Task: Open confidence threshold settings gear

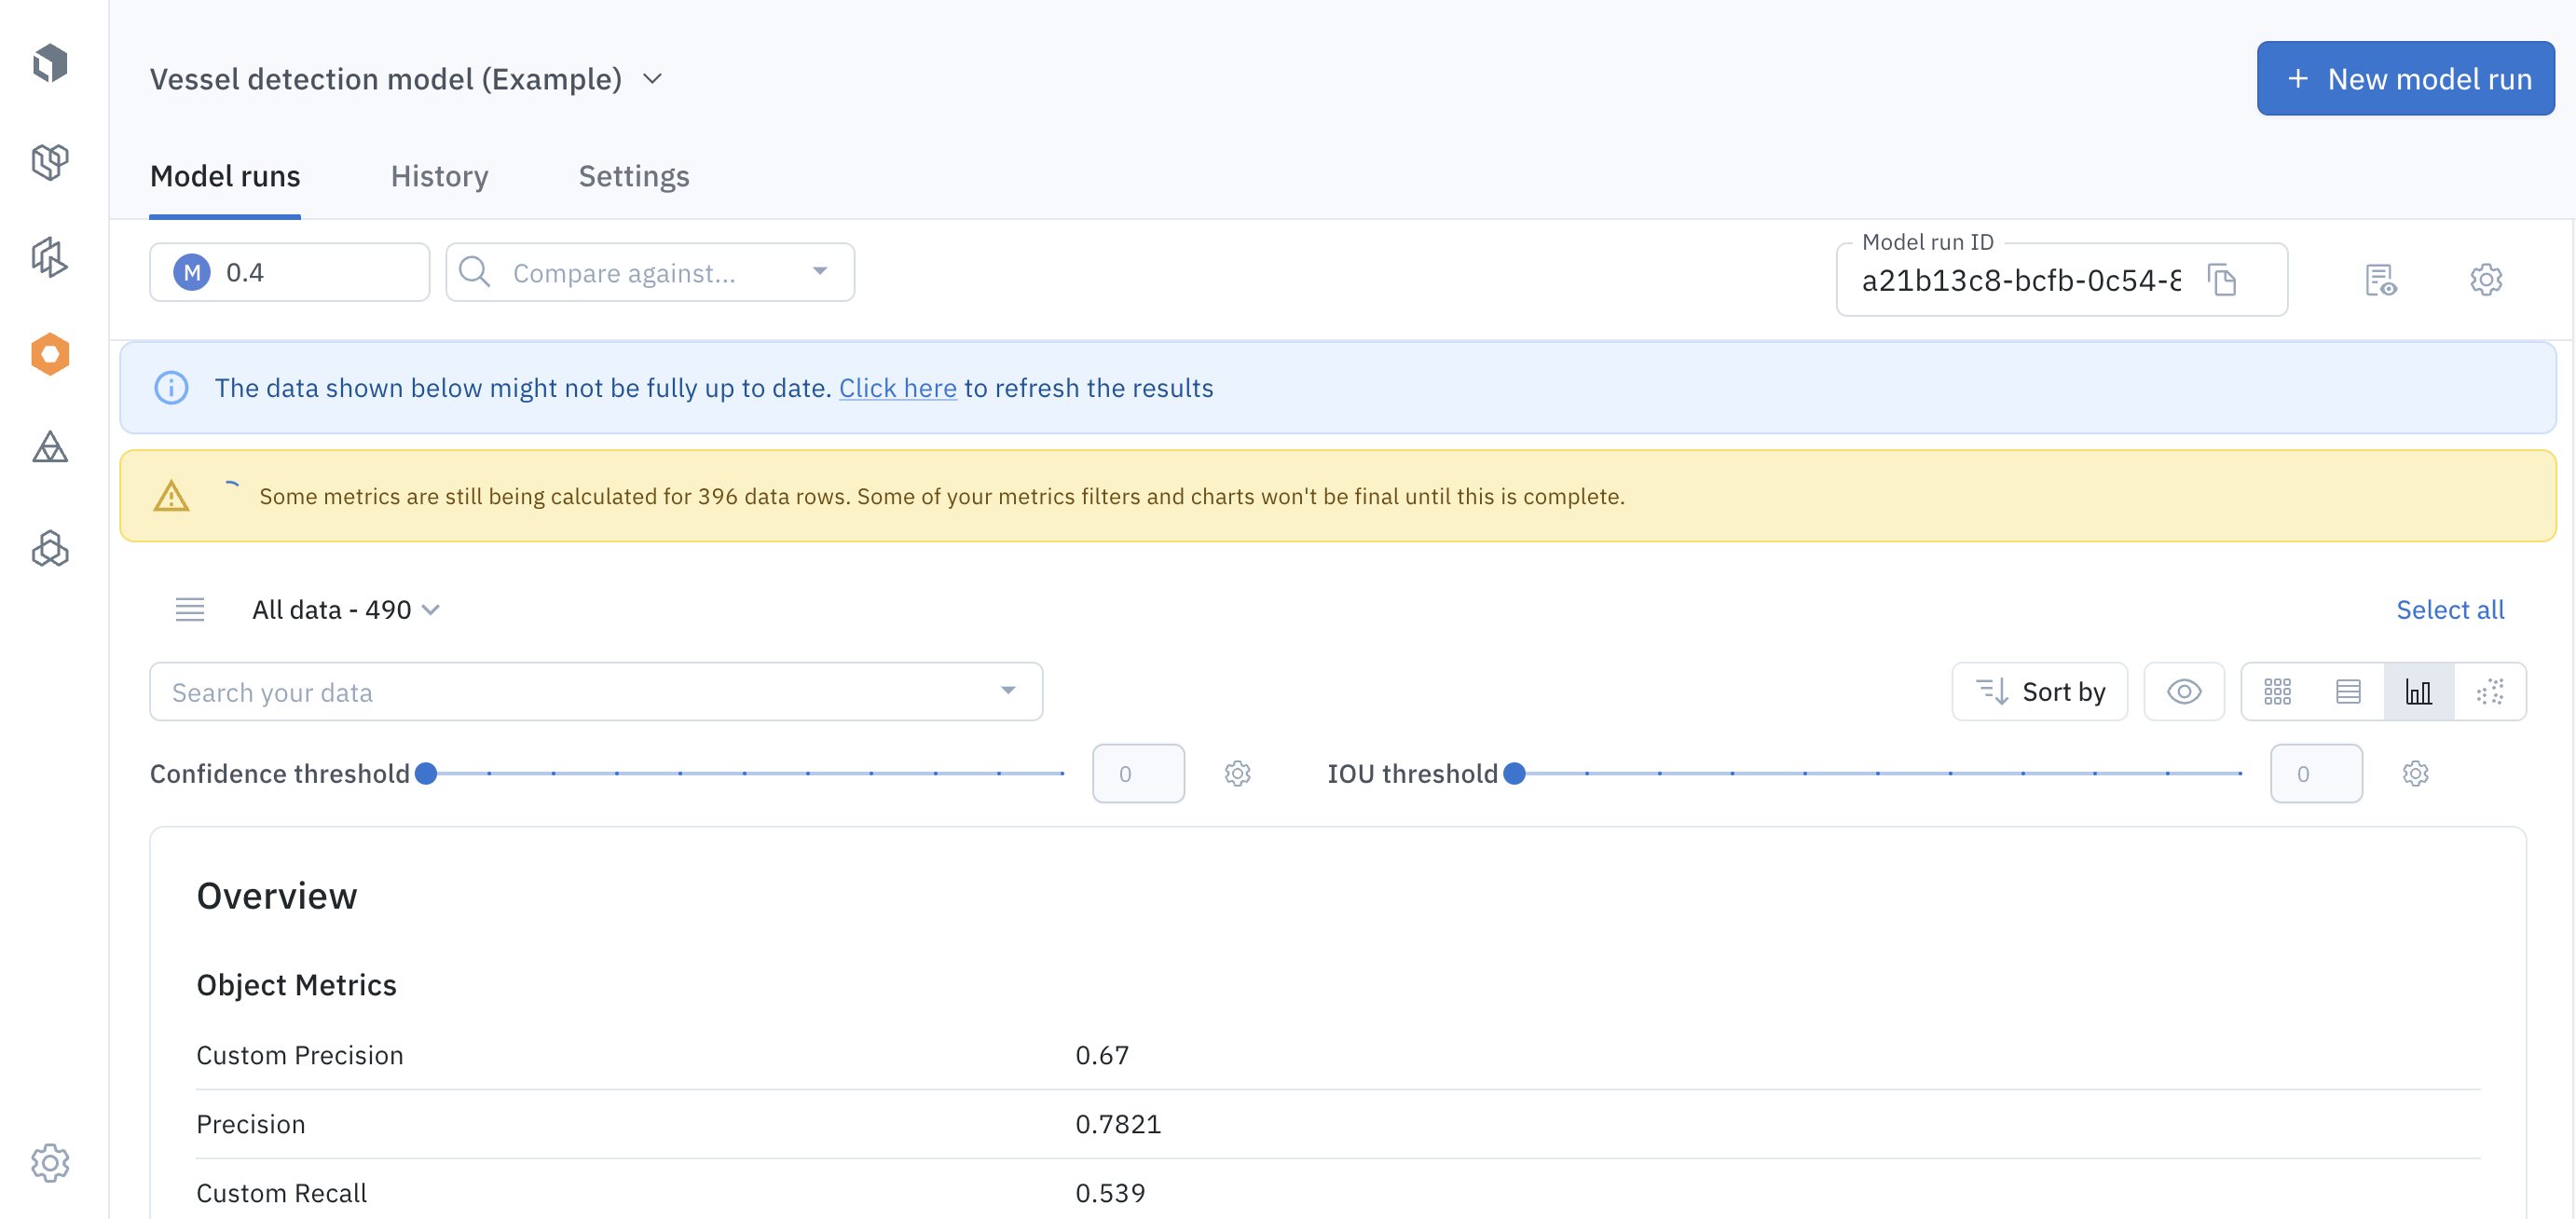Action: coord(1236,773)
